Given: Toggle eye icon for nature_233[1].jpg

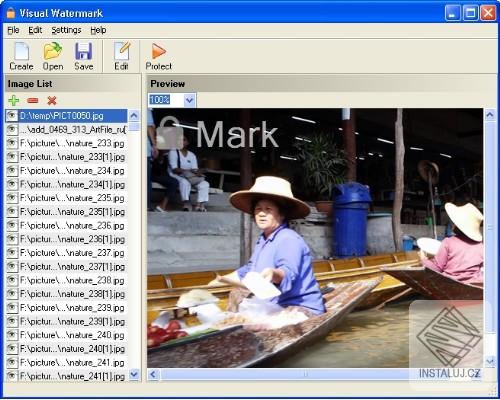Looking at the screenshot, I should point(12,157).
